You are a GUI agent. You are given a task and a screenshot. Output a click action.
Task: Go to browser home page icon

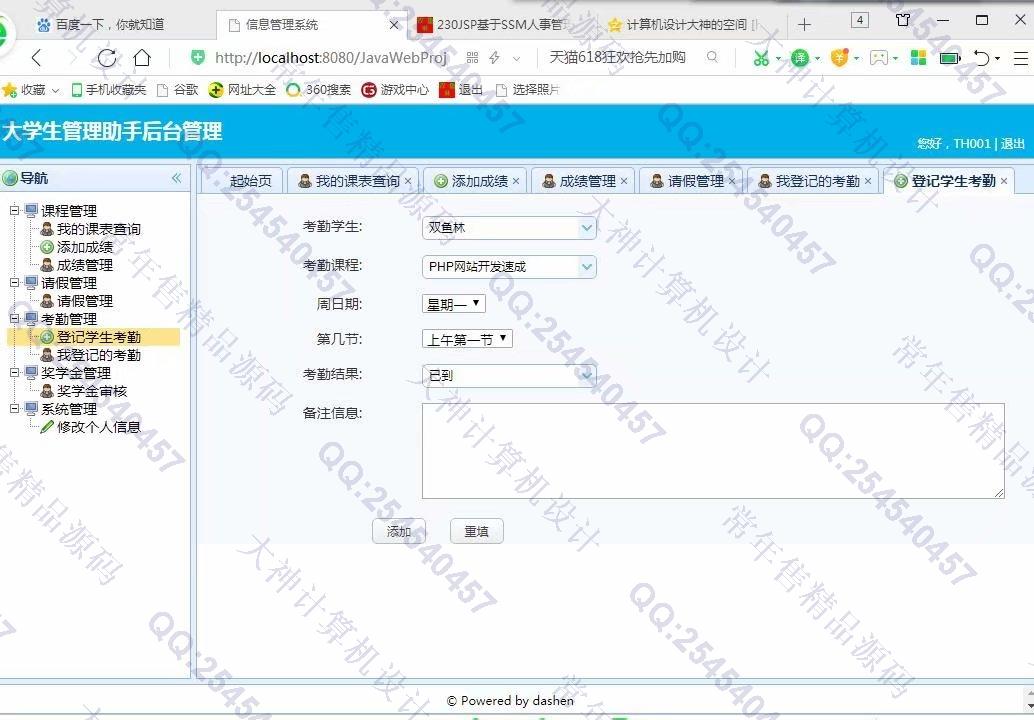(x=142, y=58)
